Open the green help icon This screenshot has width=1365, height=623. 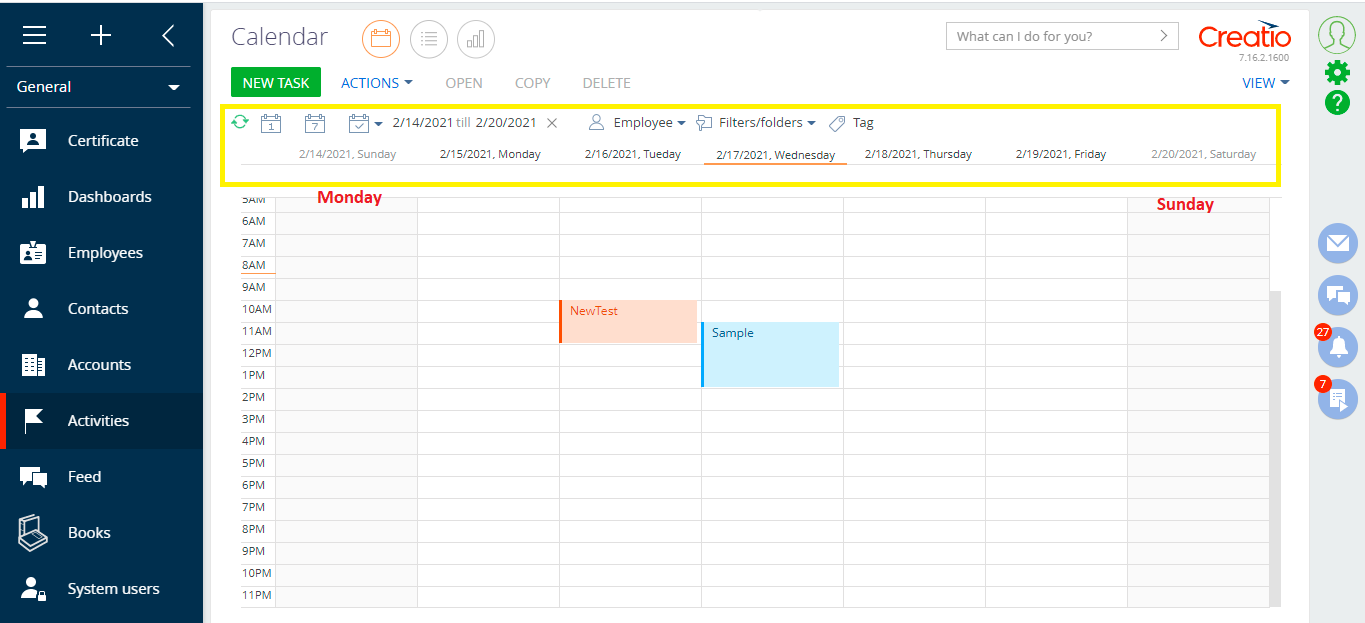(x=1337, y=102)
